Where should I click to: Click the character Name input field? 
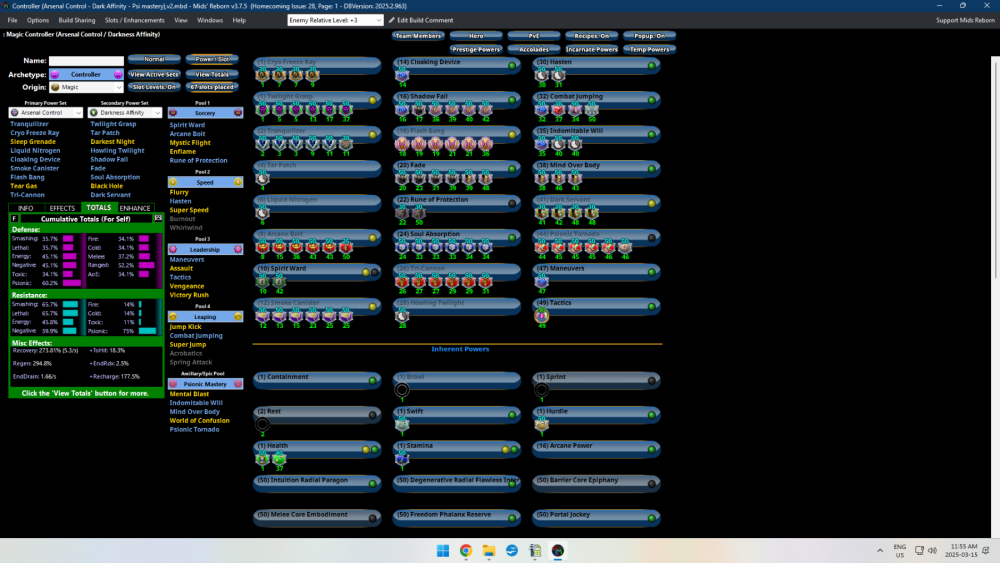[86, 61]
